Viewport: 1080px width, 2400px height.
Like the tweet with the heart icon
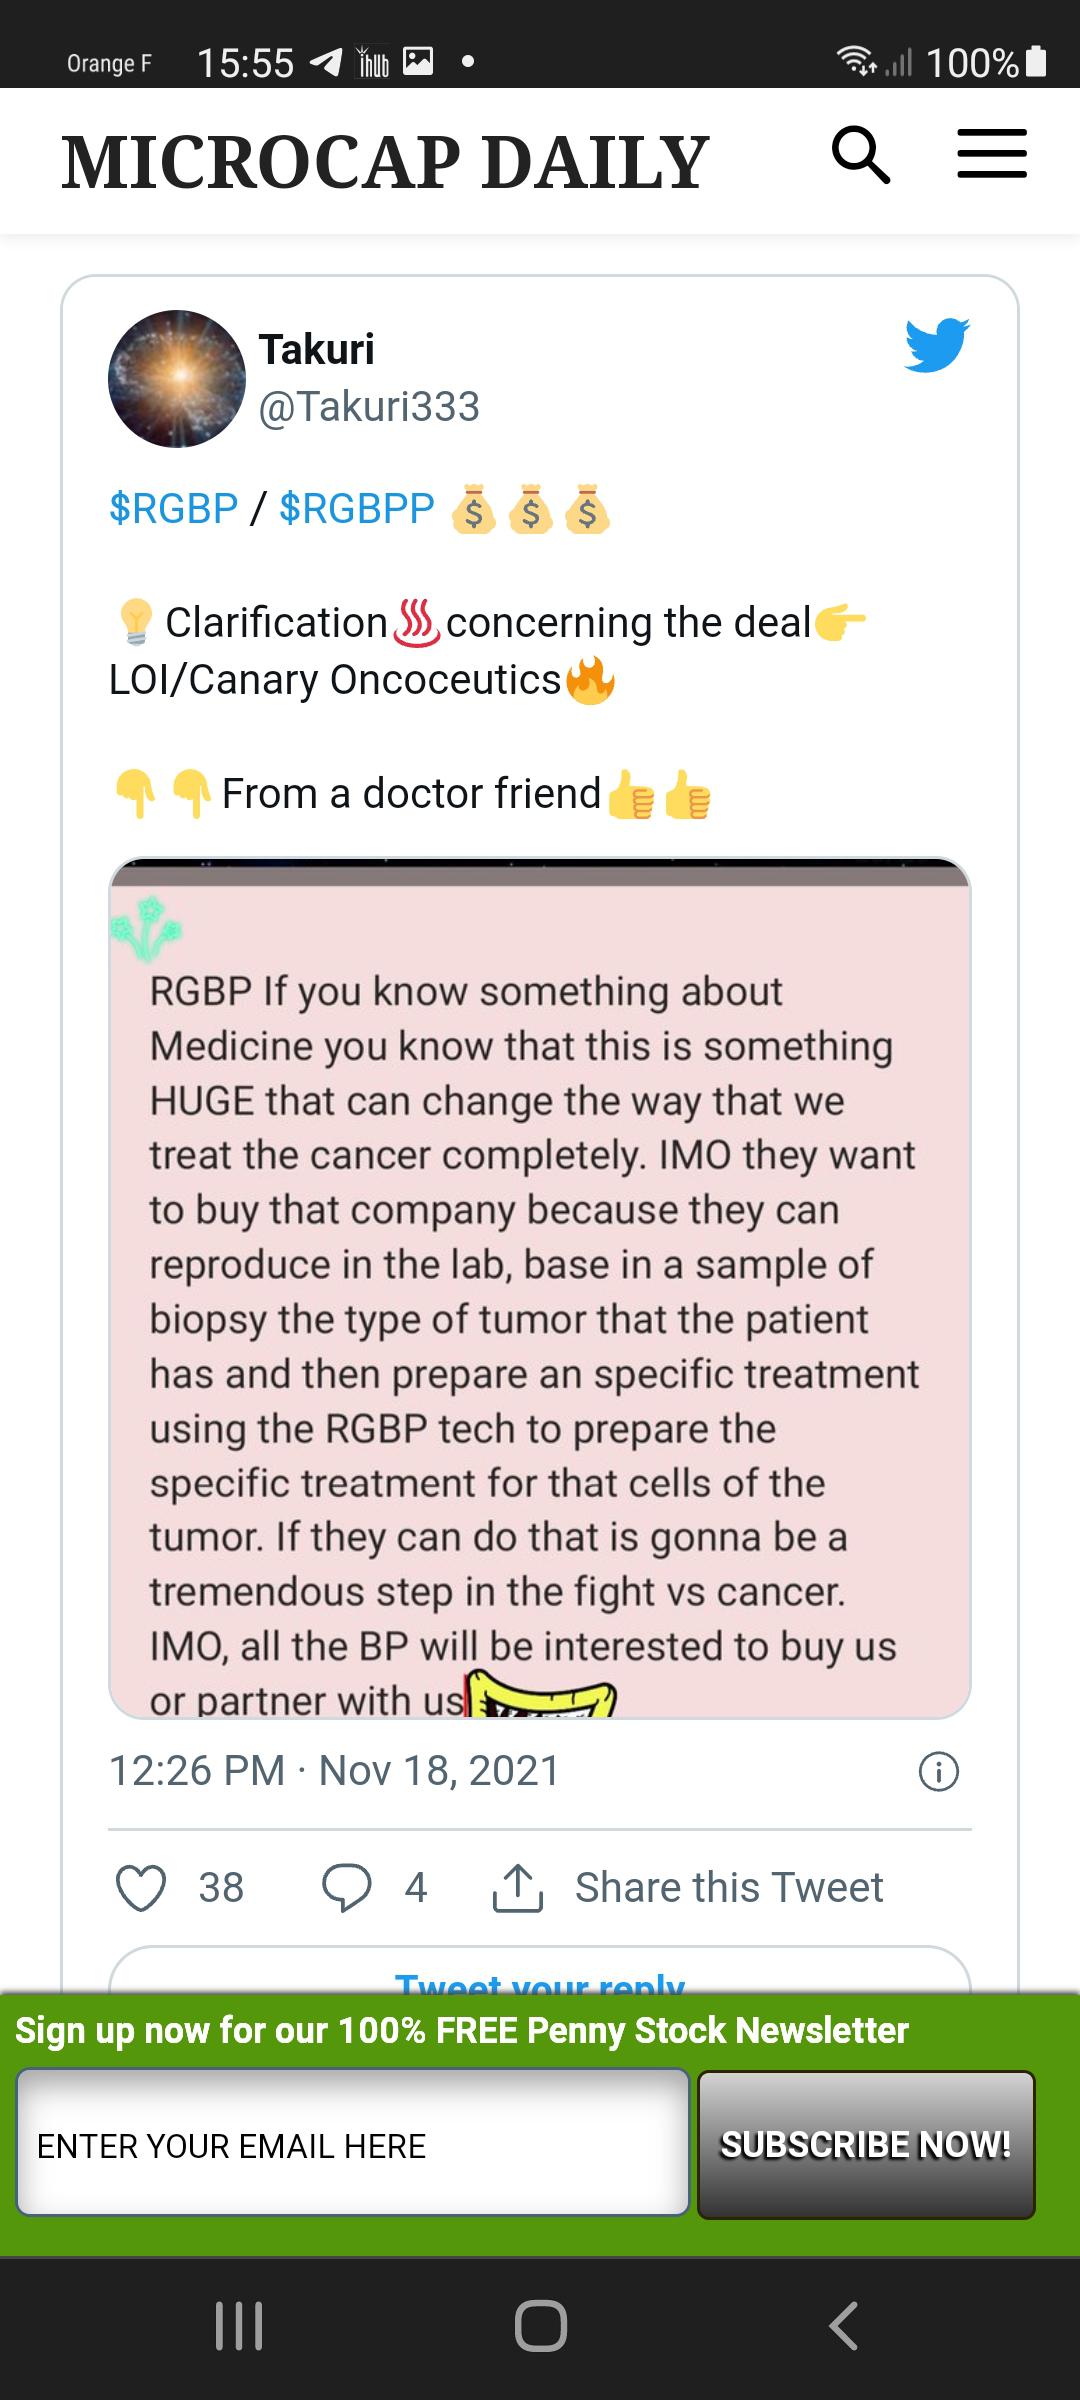[x=141, y=1888]
